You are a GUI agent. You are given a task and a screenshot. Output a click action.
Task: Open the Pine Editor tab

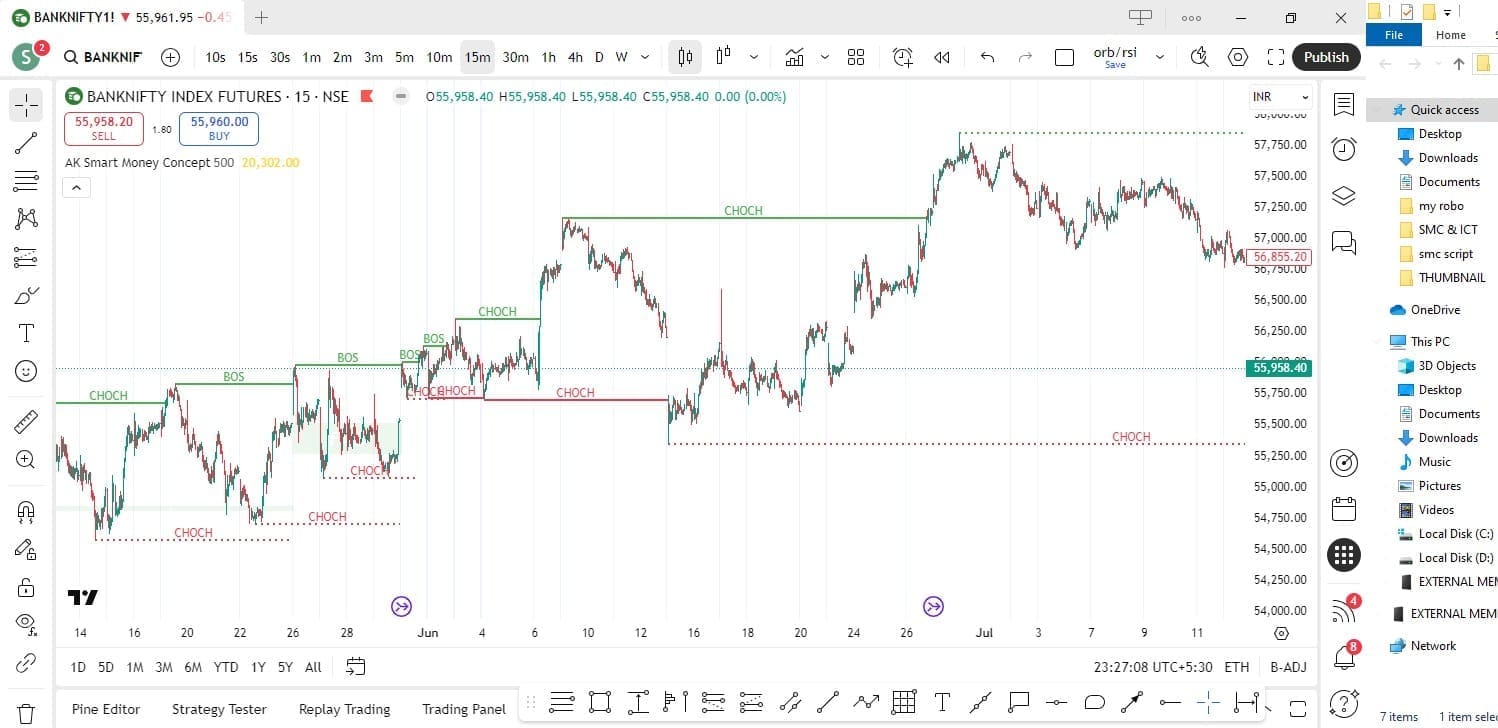106,709
